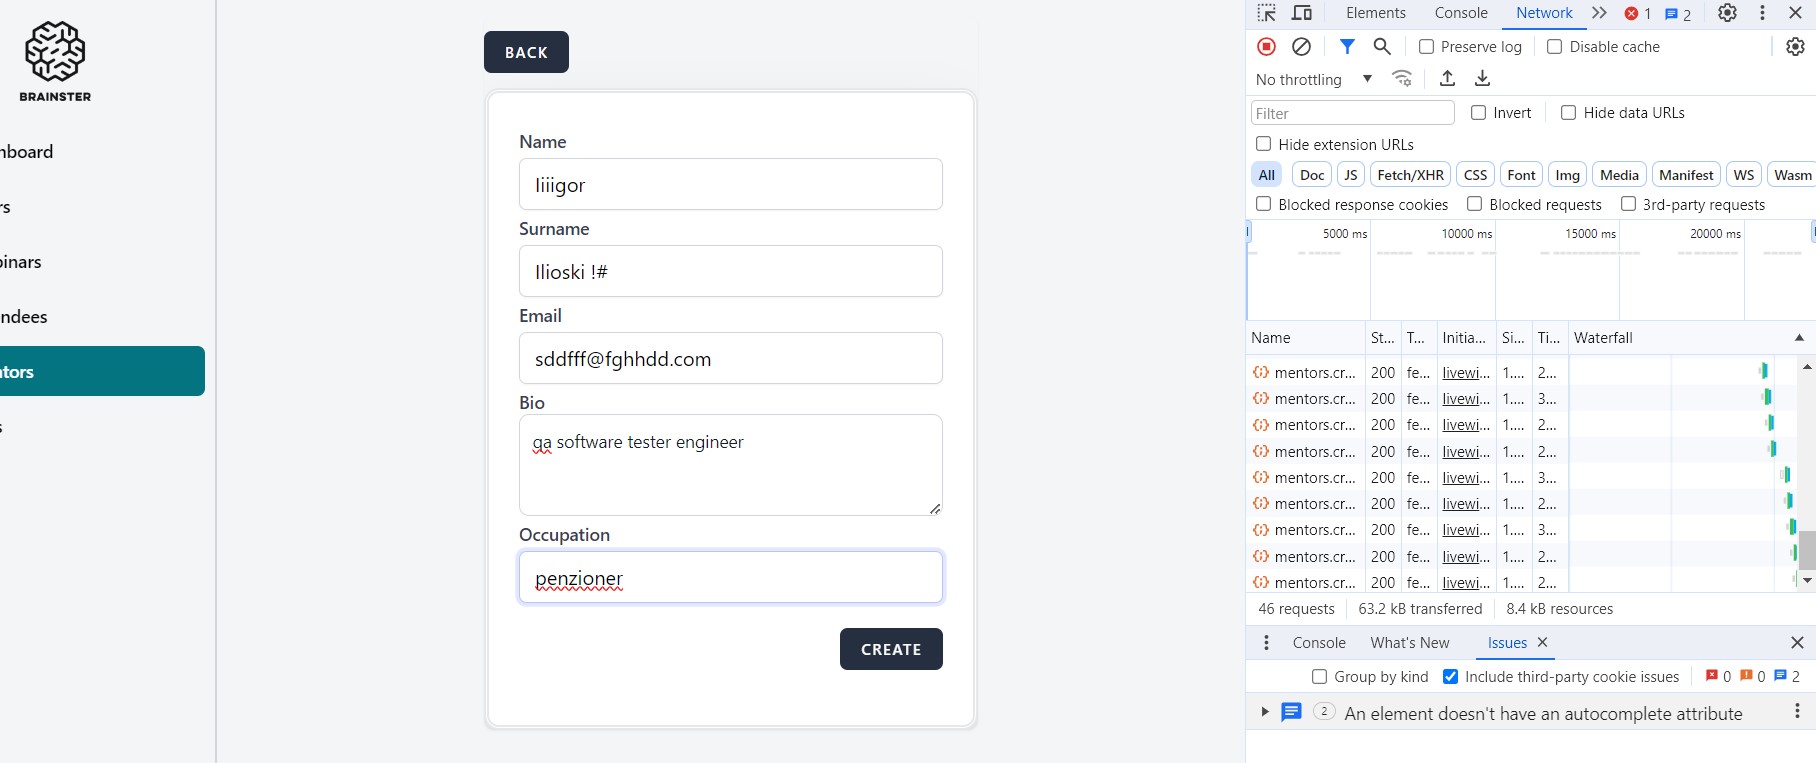Stop recording the network log
The height and width of the screenshot is (763, 1816).
tap(1266, 47)
